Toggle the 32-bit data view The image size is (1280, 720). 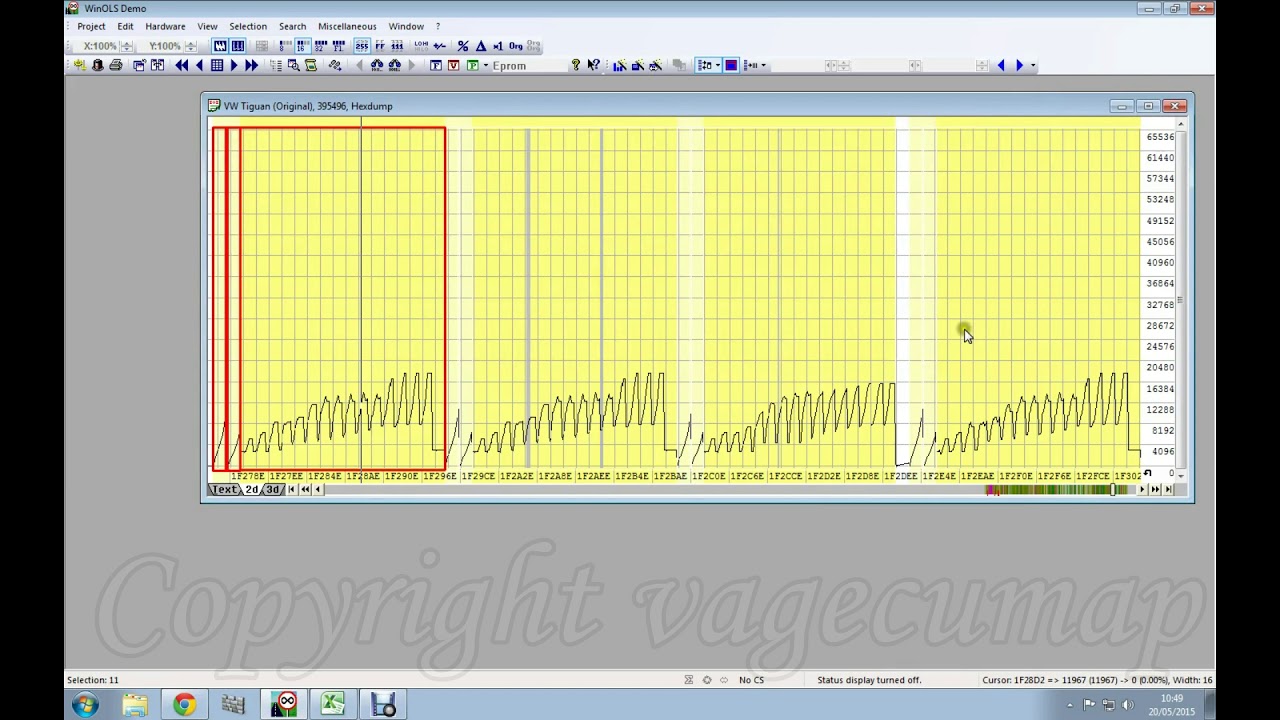pos(321,46)
